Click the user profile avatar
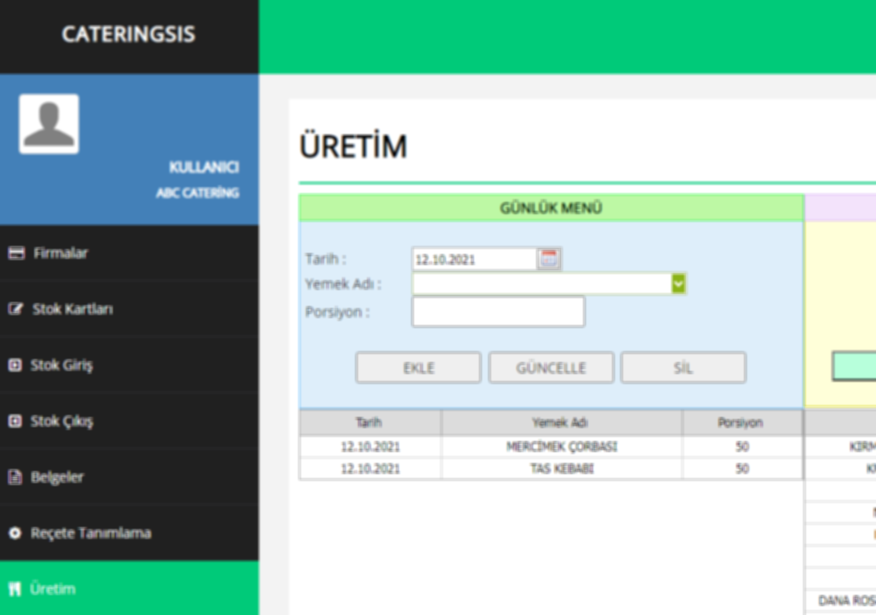The height and width of the screenshot is (615, 876). pyautogui.click(x=49, y=124)
